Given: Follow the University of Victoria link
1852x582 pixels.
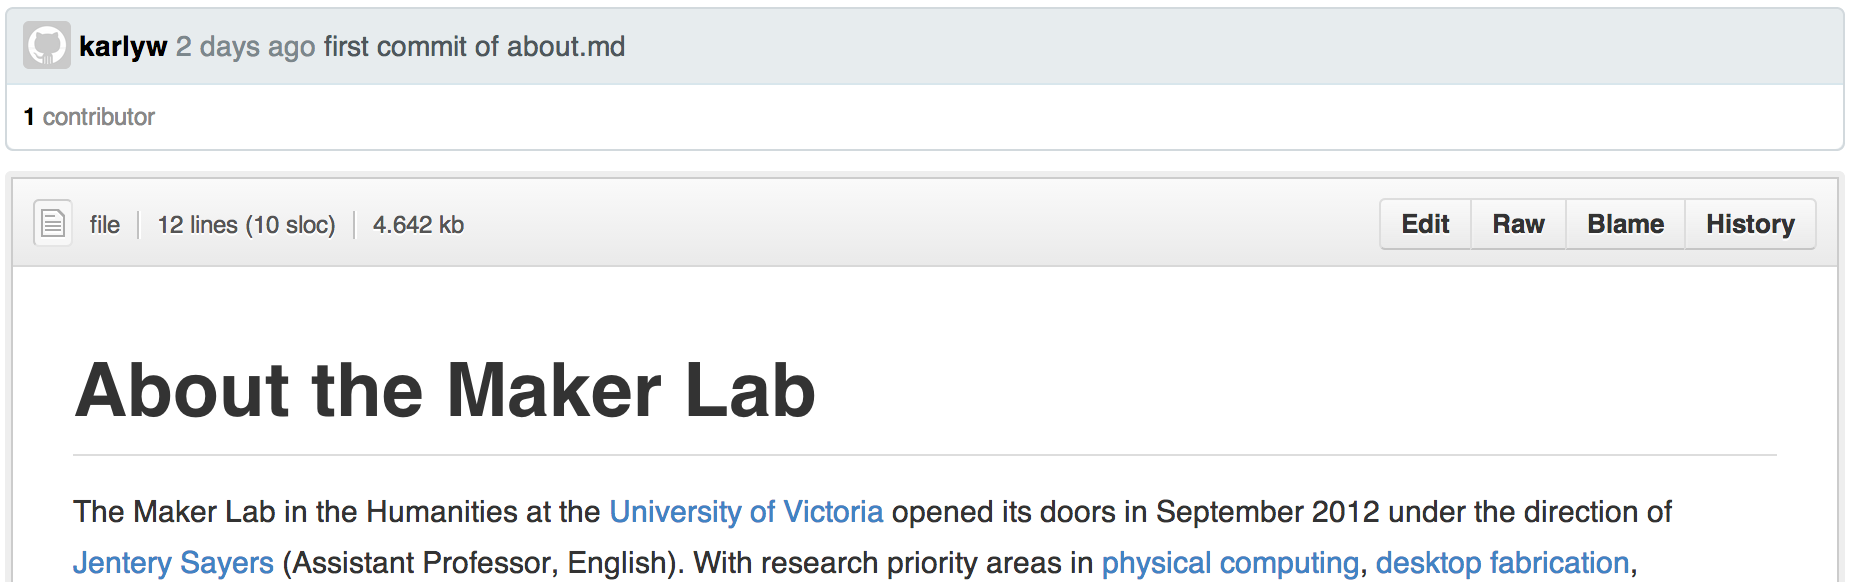Looking at the screenshot, I should click(746, 512).
